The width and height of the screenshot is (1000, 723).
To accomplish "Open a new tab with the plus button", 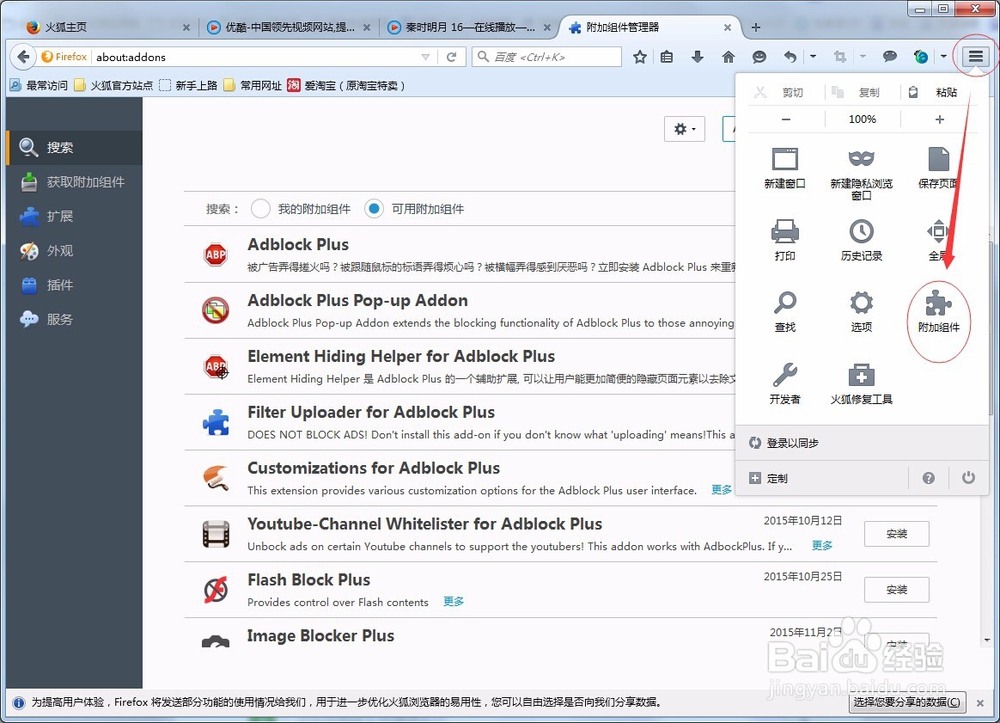I will pos(756,27).
